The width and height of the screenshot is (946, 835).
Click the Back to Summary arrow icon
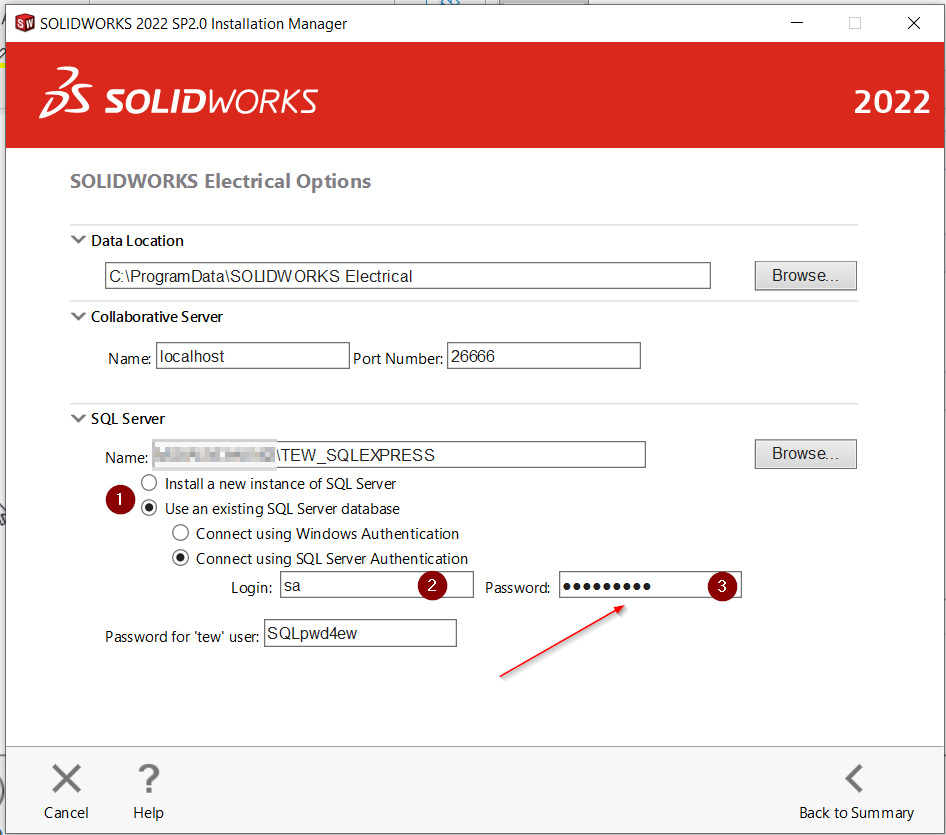coord(855,779)
